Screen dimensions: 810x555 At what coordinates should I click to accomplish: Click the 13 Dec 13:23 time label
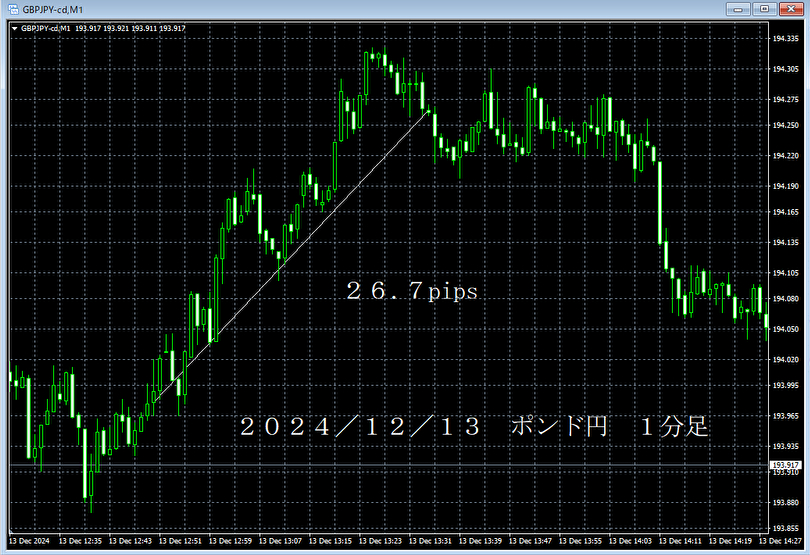coord(381,541)
